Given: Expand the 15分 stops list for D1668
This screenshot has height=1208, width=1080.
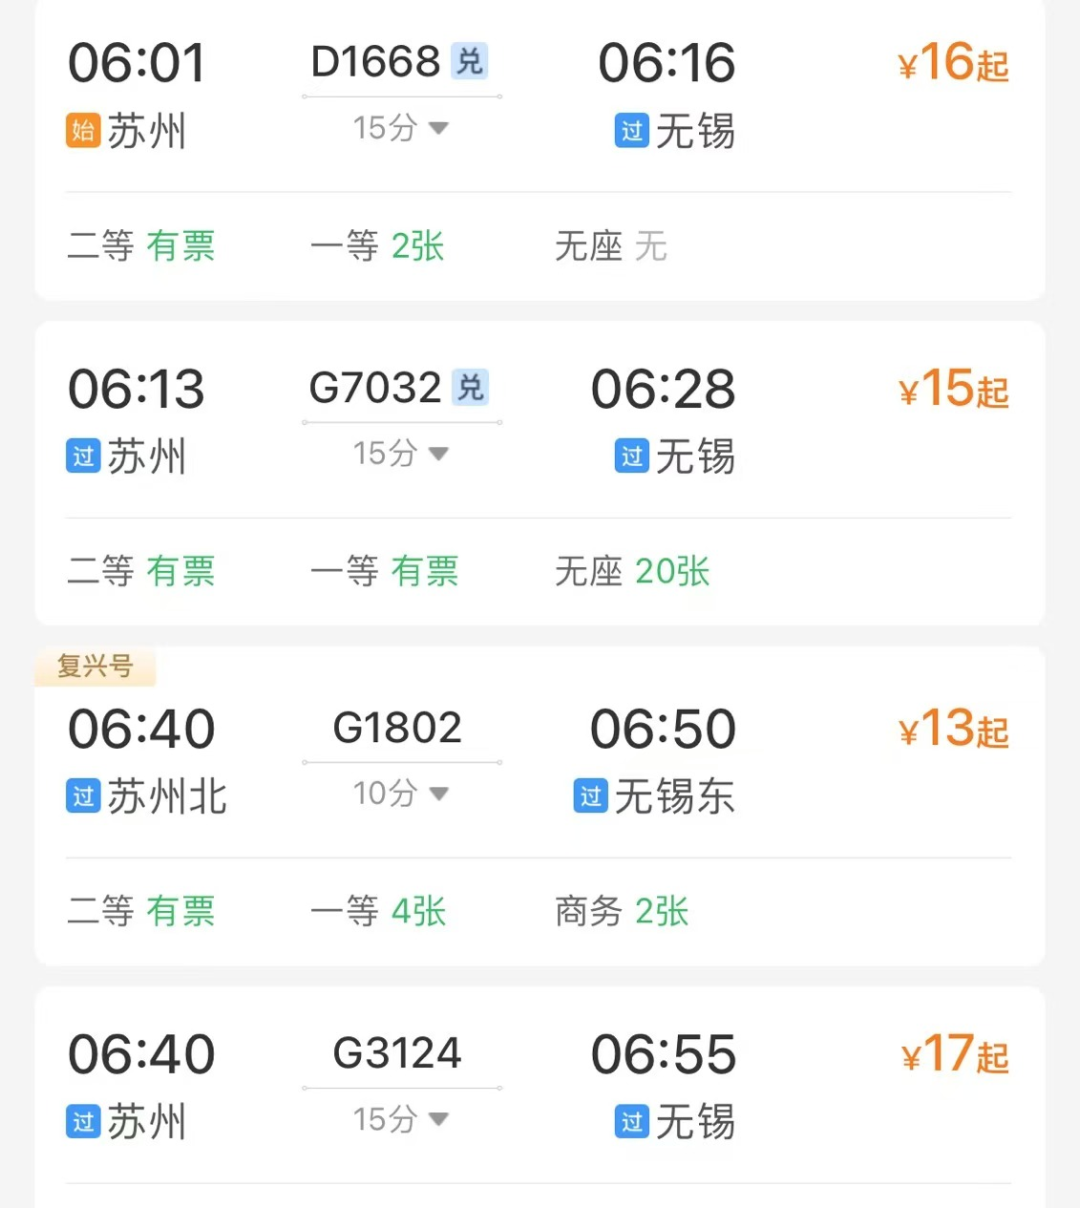Looking at the screenshot, I should point(400,128).
